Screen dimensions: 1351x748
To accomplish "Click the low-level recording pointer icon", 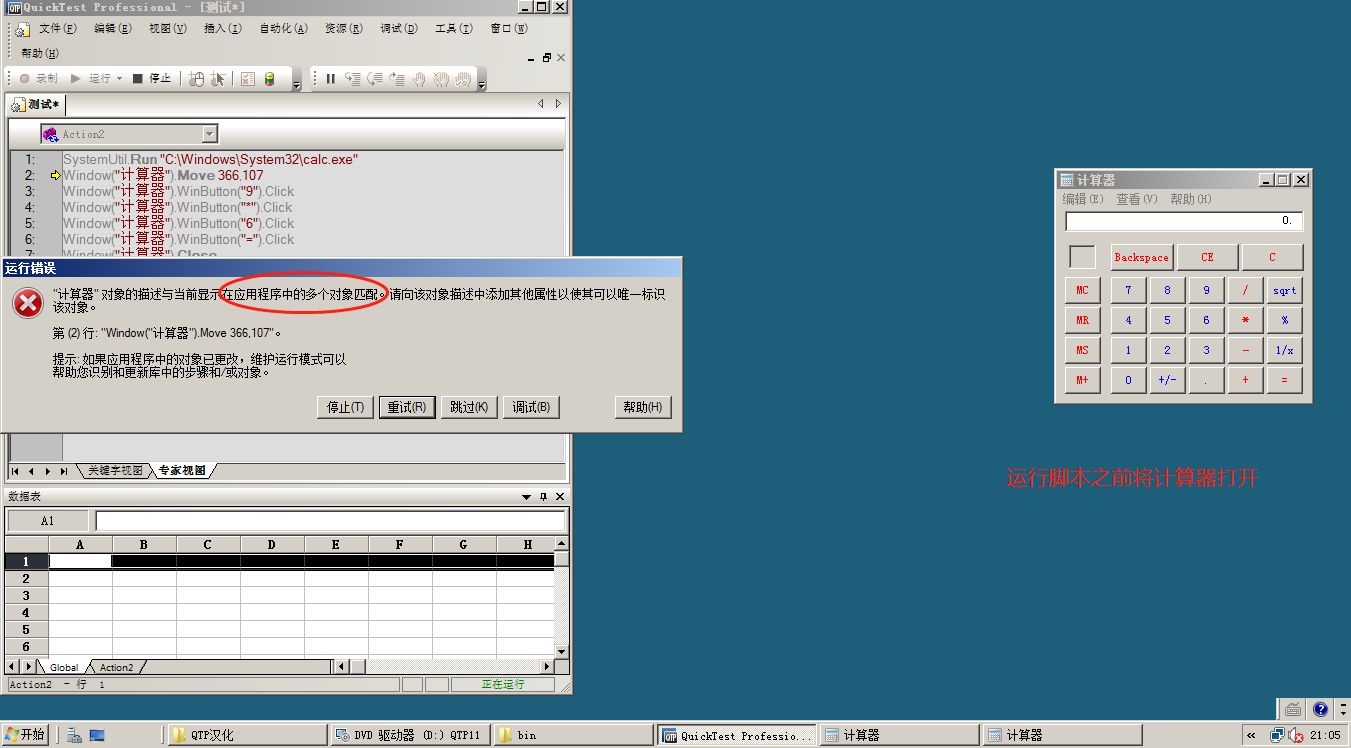I will (219, 79).
